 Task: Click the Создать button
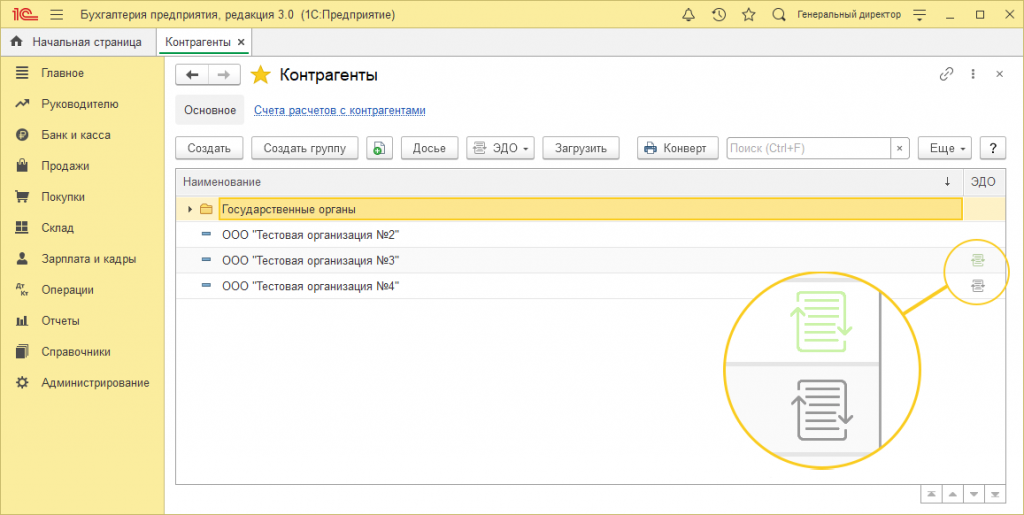pos(209,148)
